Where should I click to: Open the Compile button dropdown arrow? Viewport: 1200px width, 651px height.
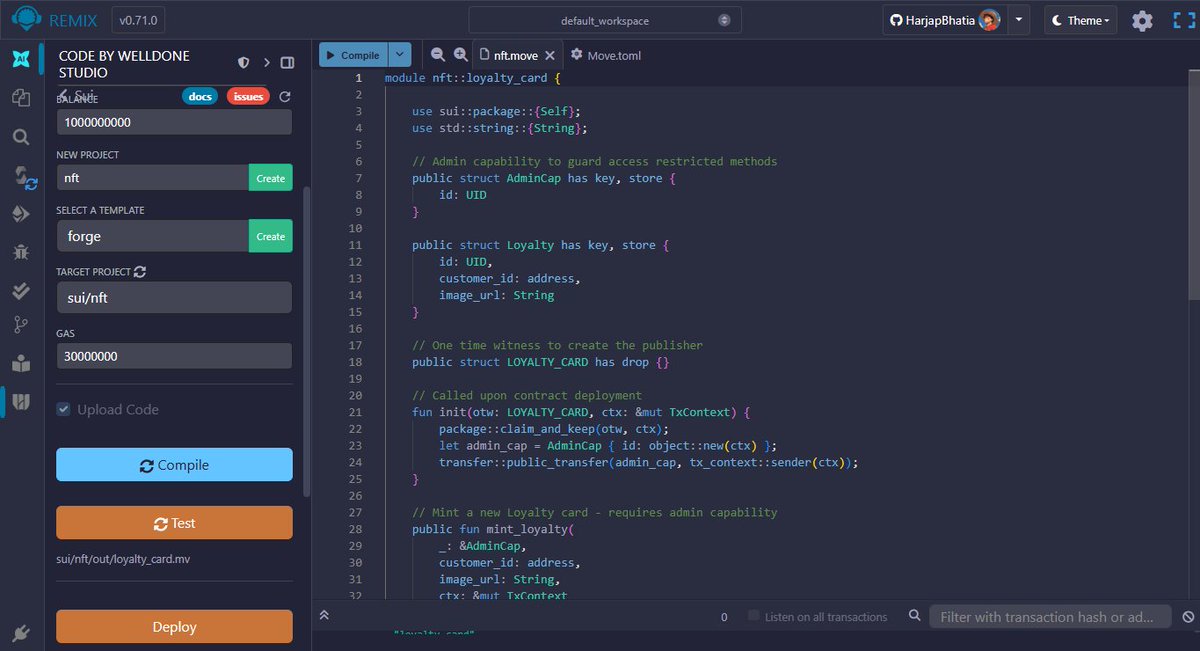pos(400,55)
